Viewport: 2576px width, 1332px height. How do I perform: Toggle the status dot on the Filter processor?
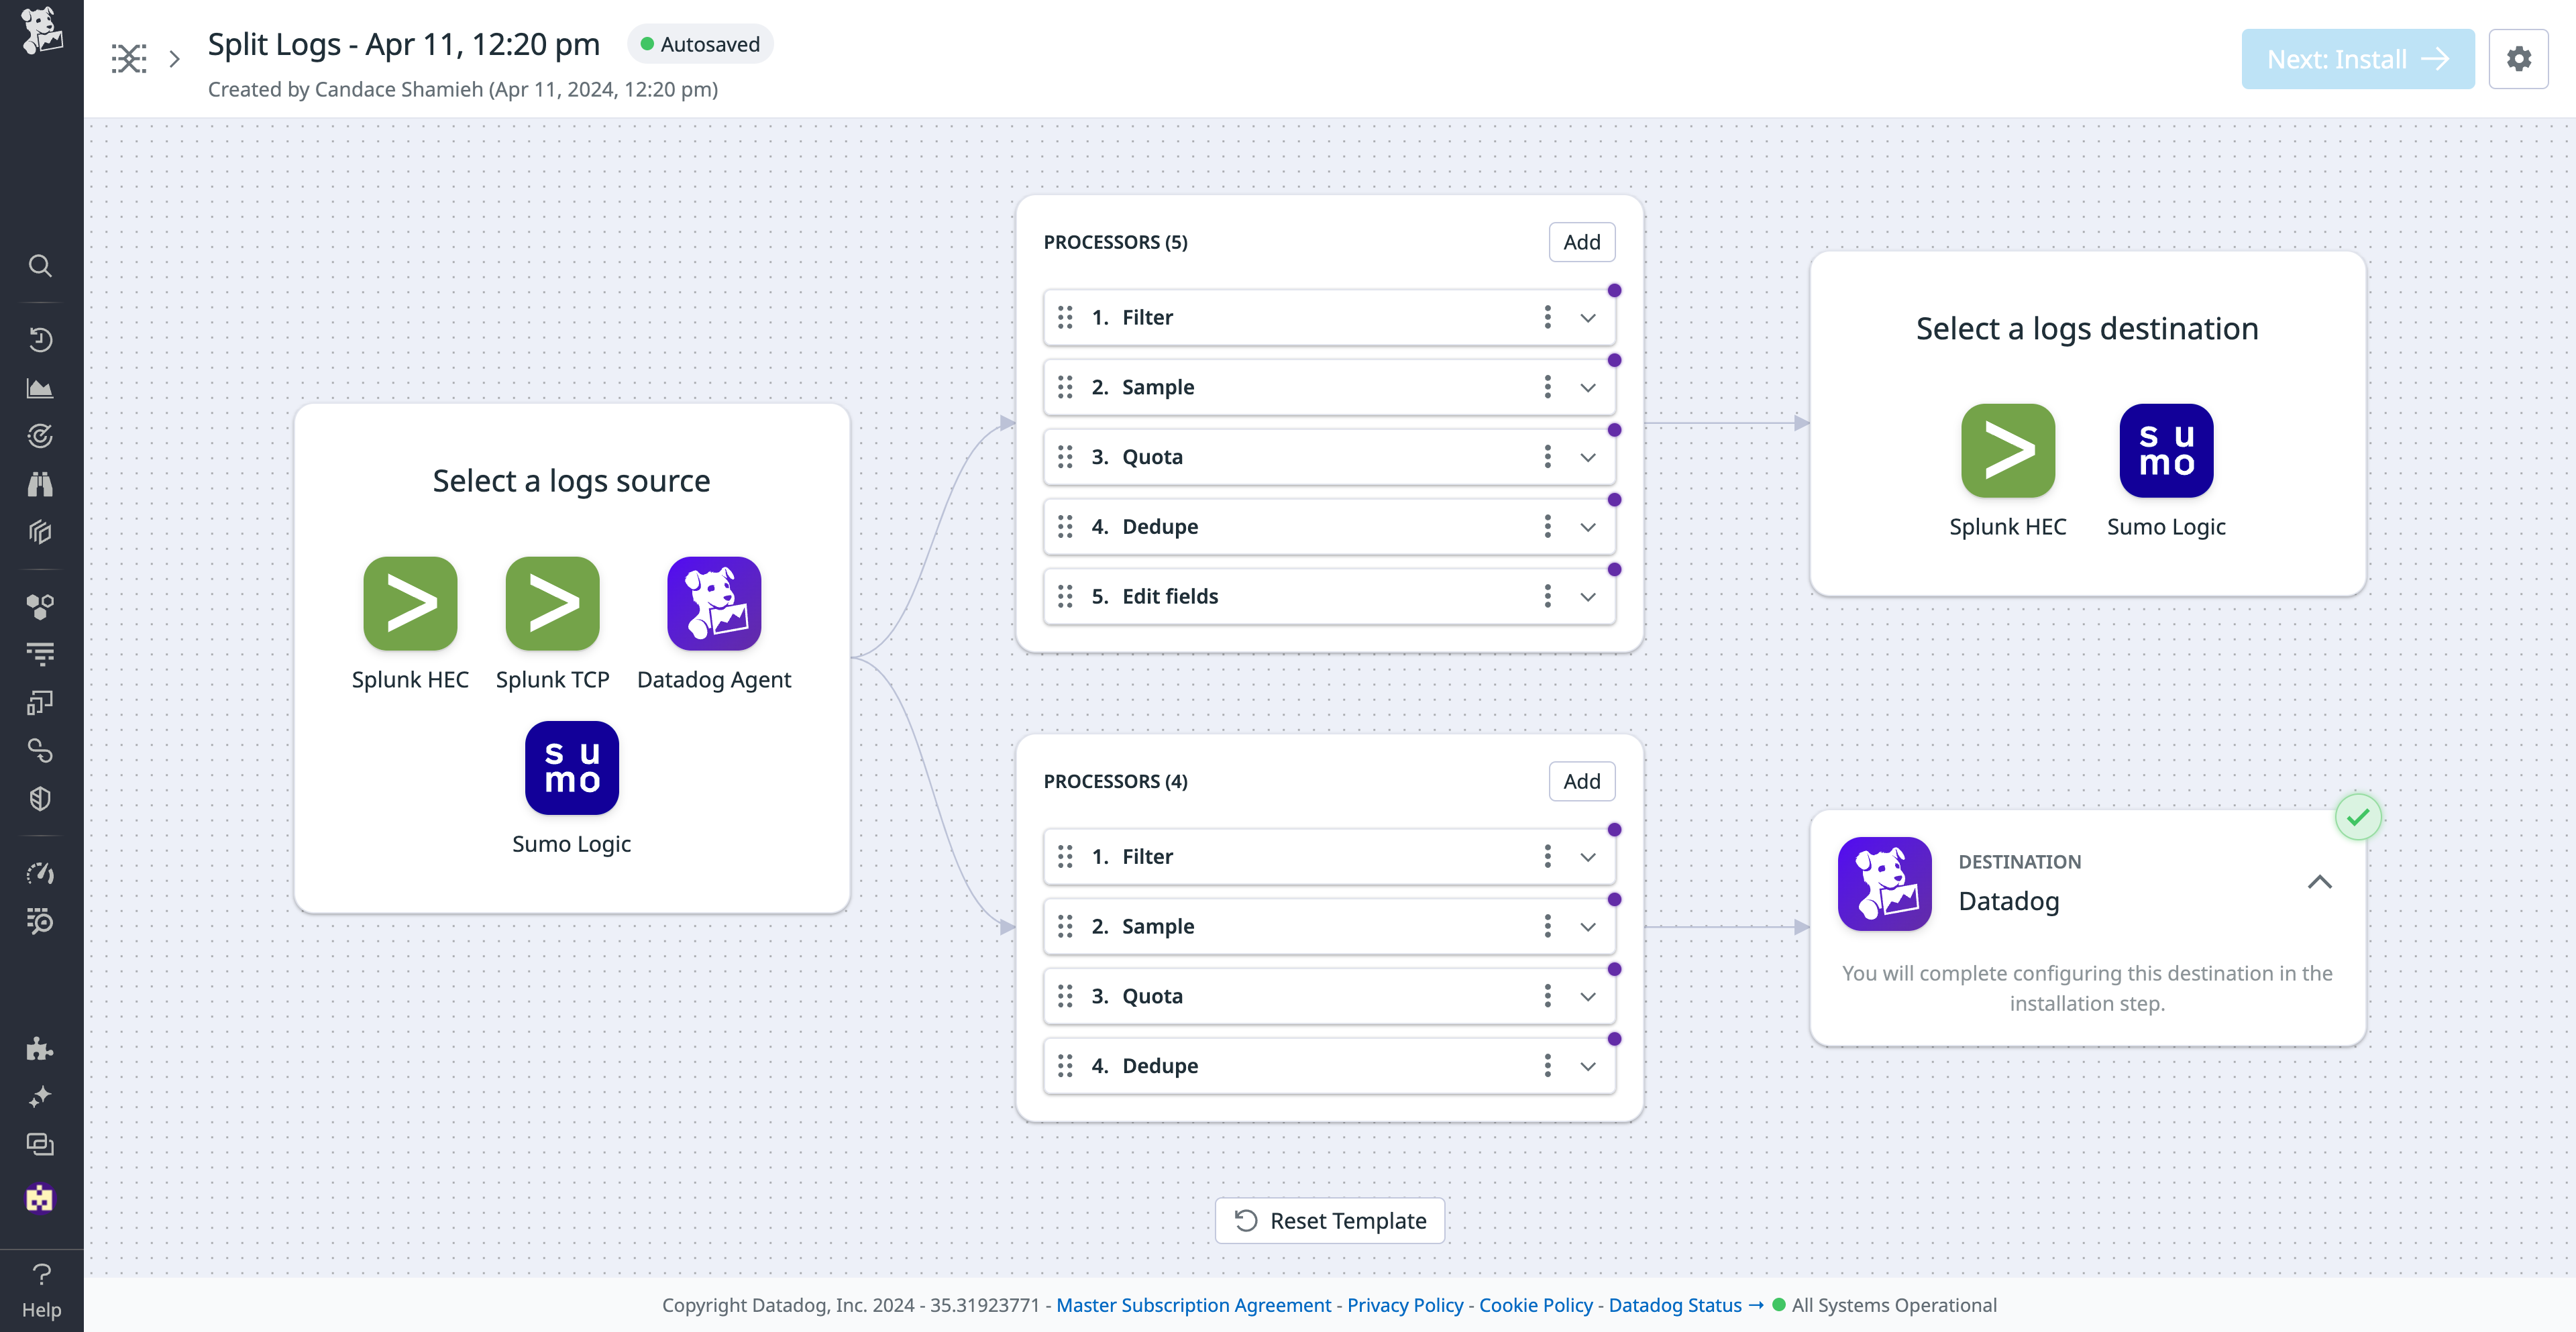click(1616, 290)
